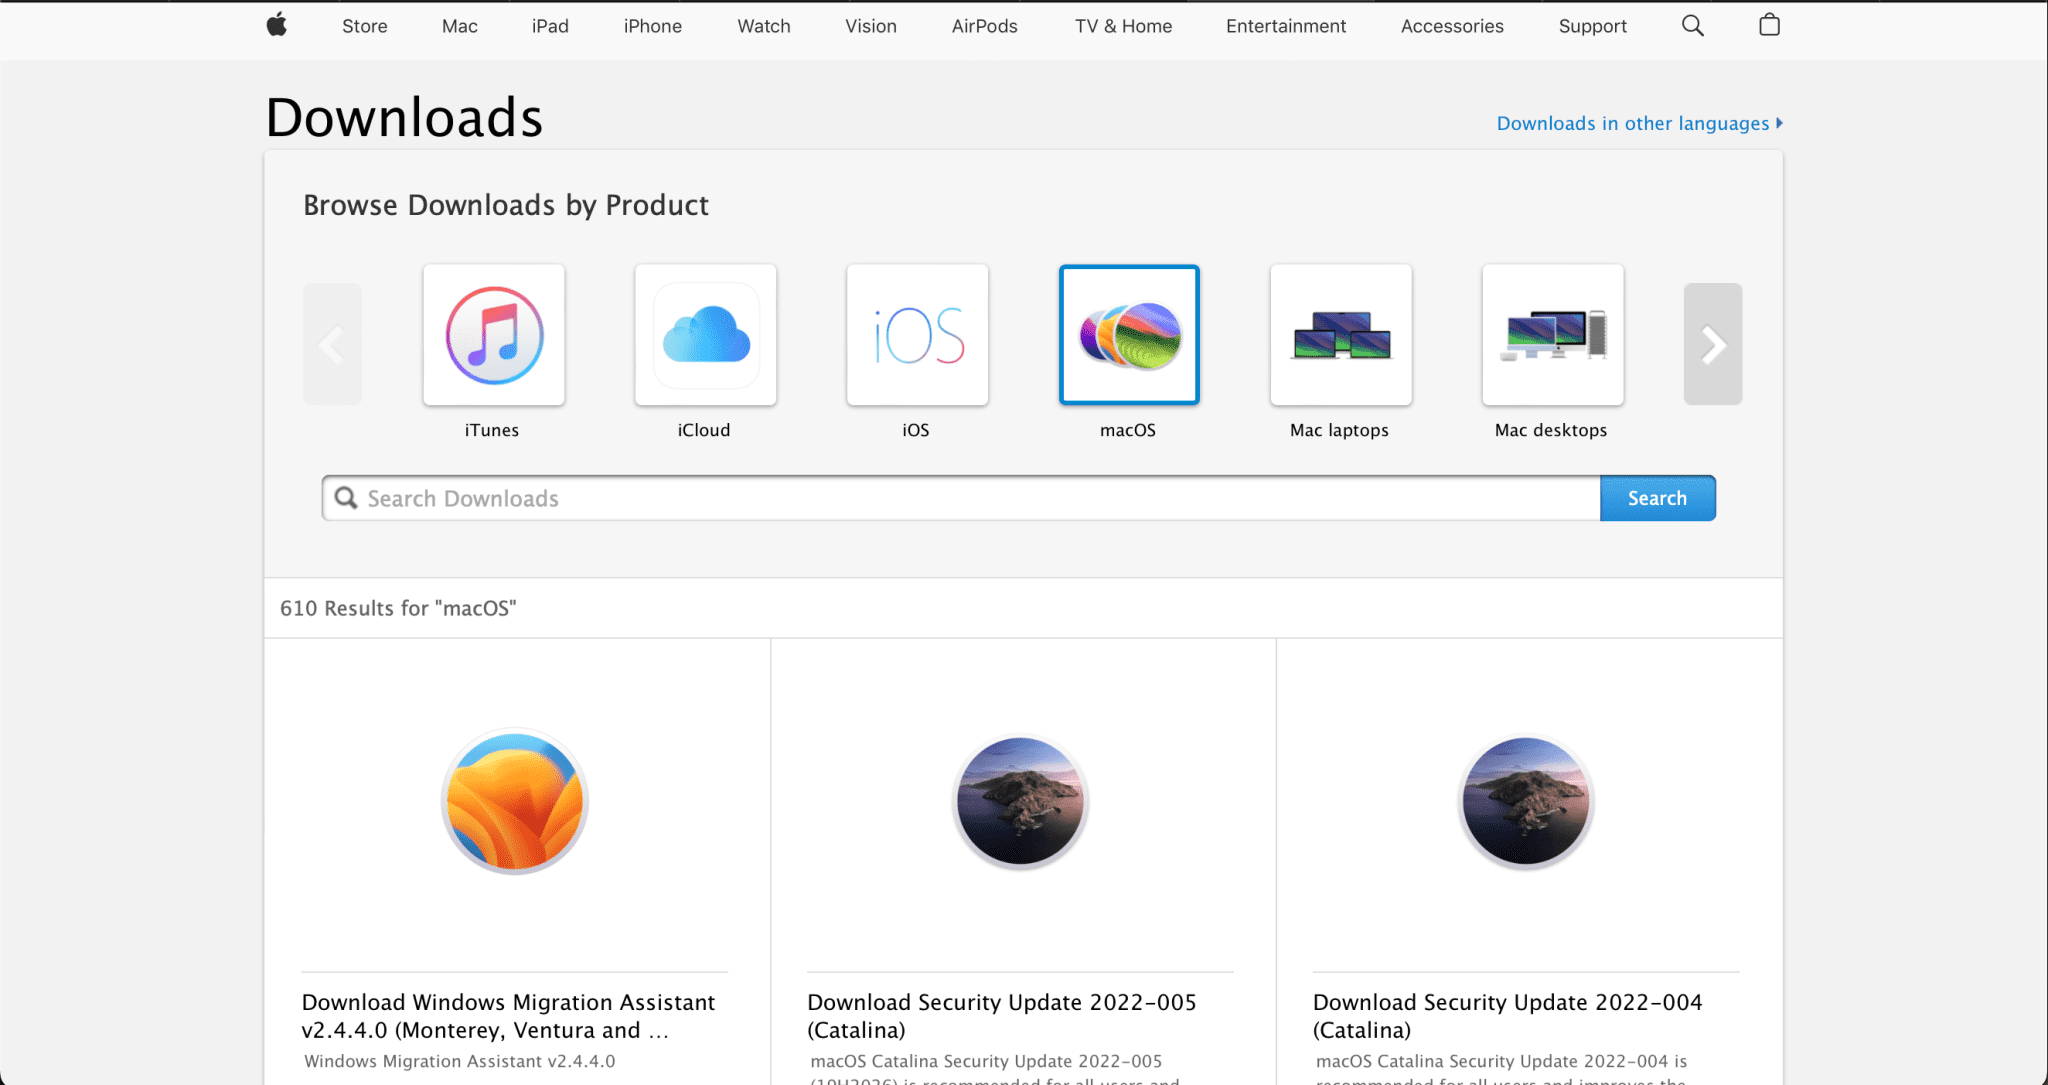
Task: Open search with the magnifying glass icon
Action: [1692, 25]
